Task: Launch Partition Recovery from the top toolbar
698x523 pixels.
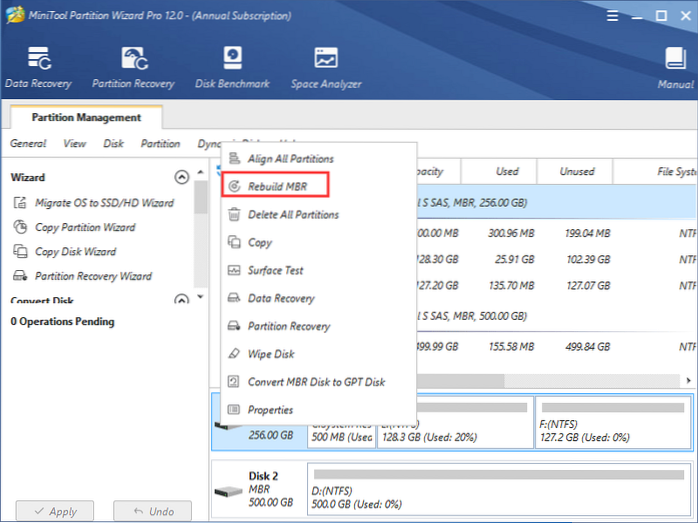Action: (133, 67)
